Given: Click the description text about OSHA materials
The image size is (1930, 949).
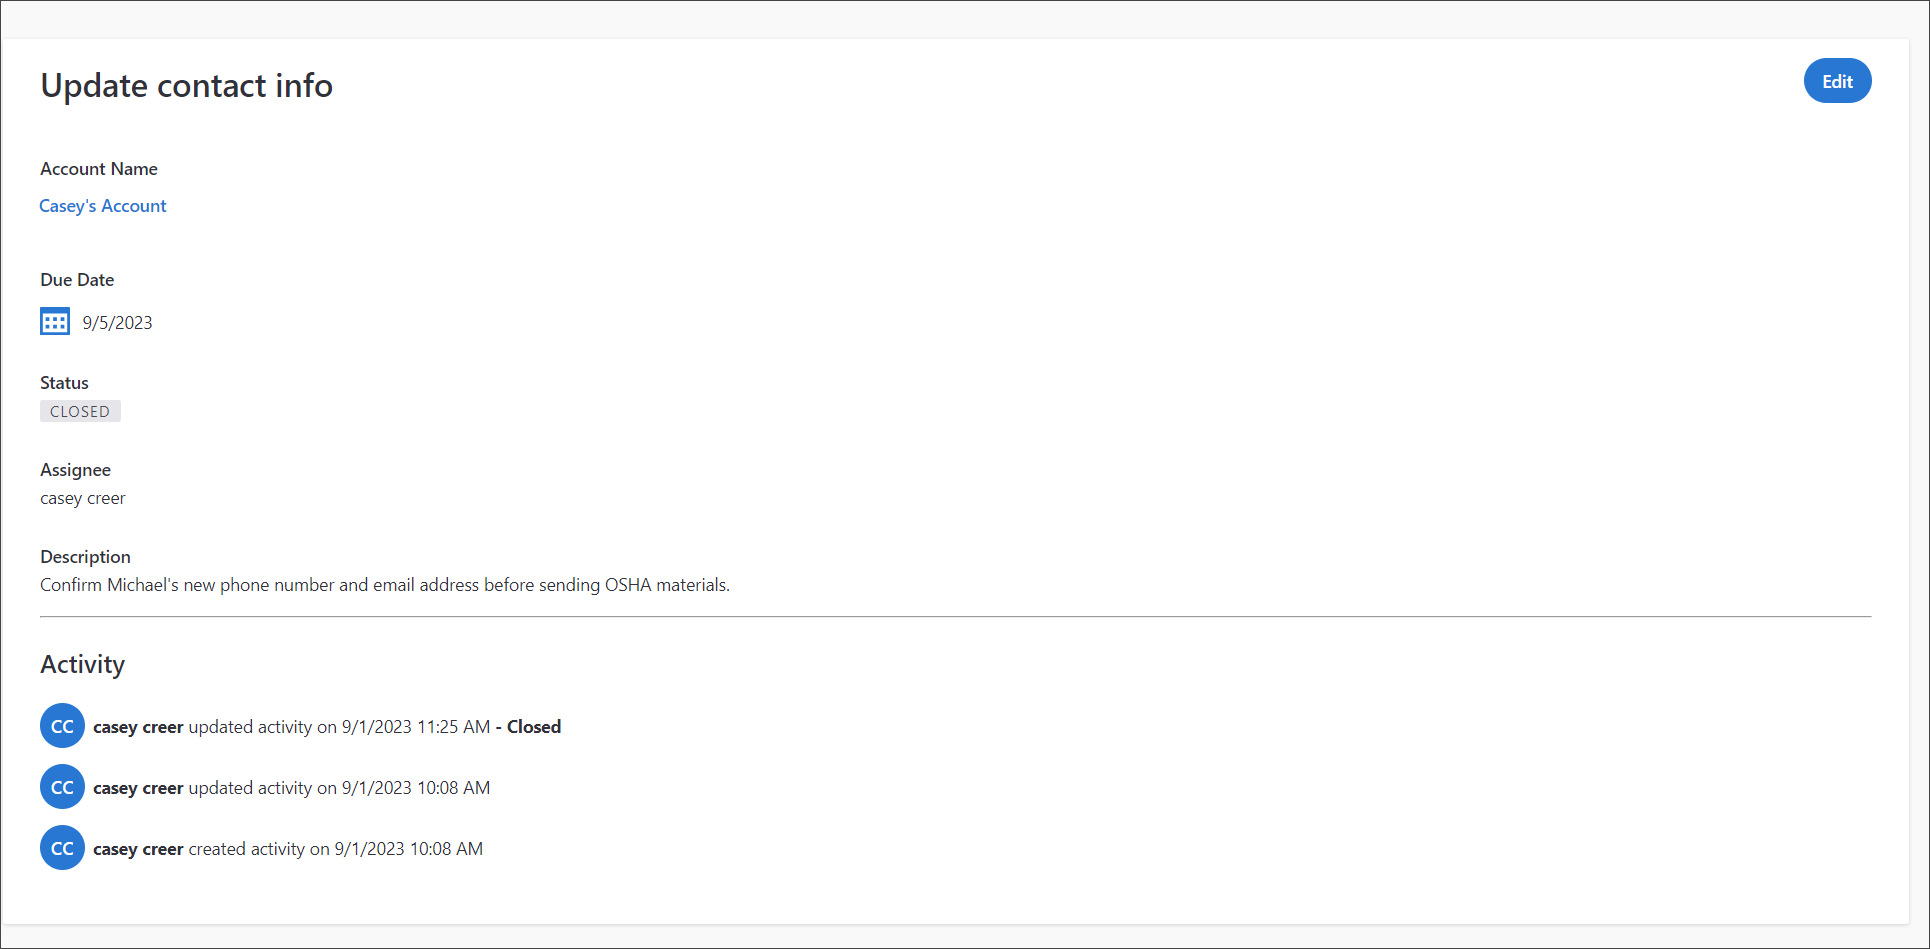Looking at the screenshot, I should pyautogui.click(x=385, y=585).
